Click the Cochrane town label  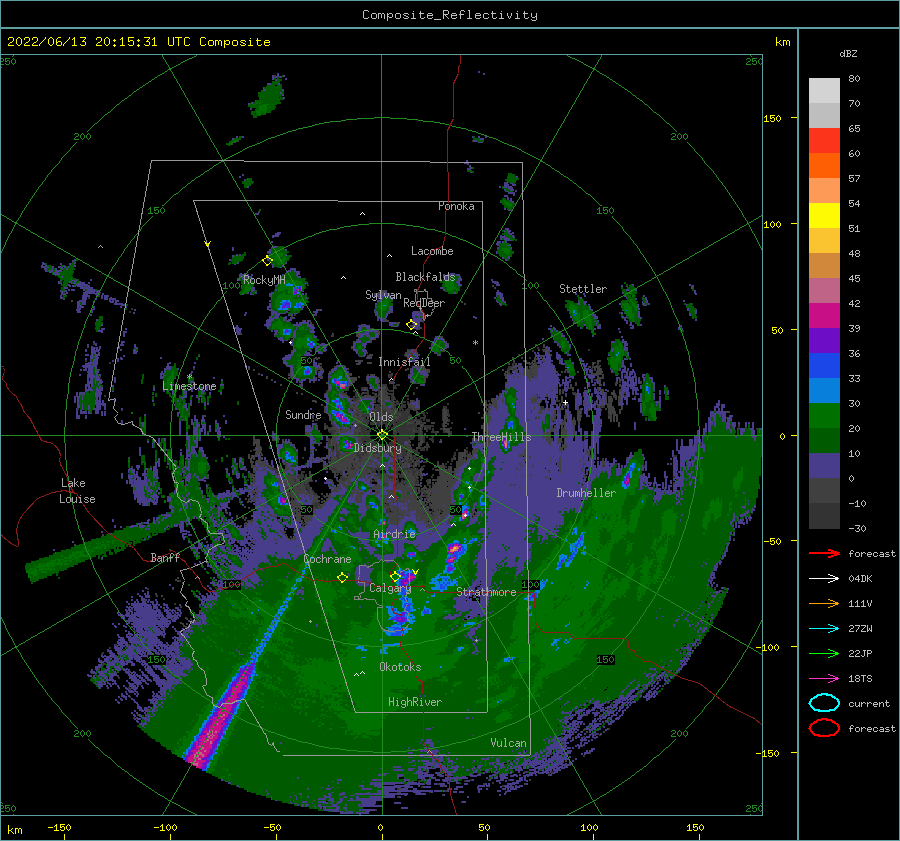[327, 559]
